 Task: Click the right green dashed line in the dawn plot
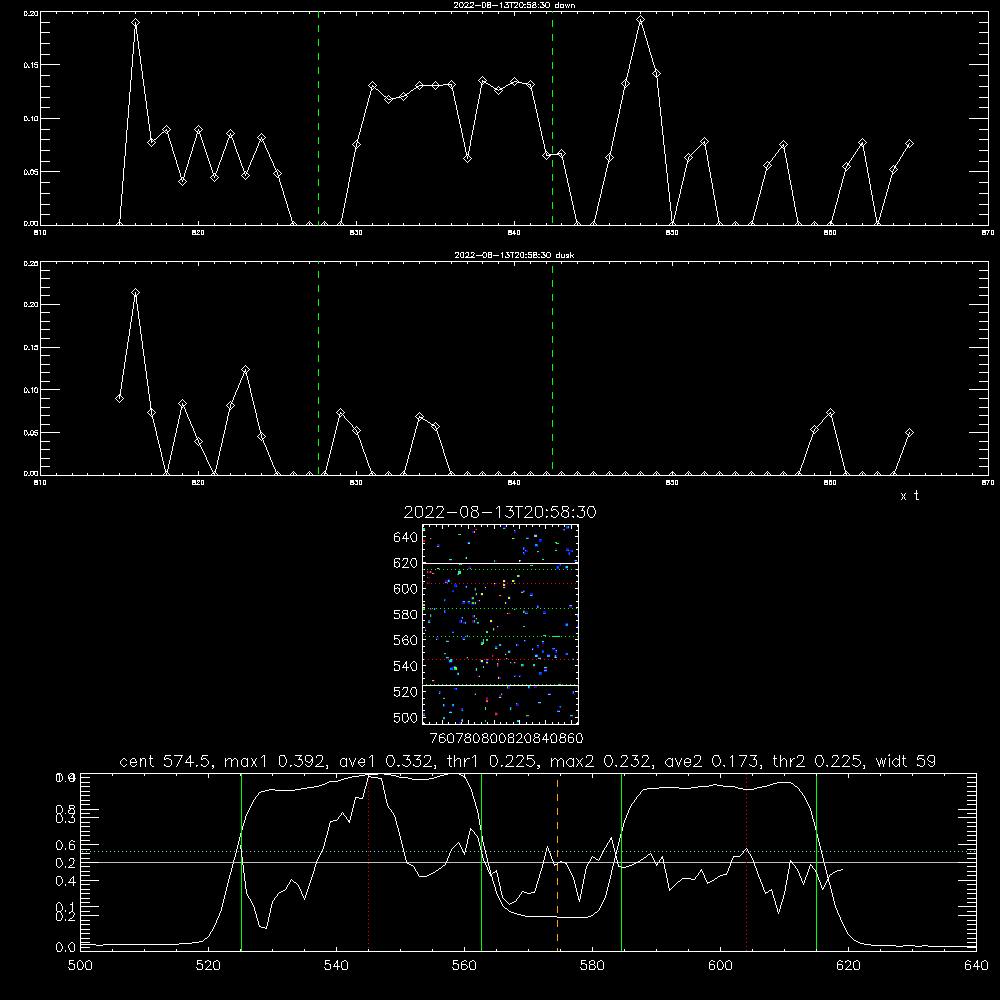click(552, 118)
